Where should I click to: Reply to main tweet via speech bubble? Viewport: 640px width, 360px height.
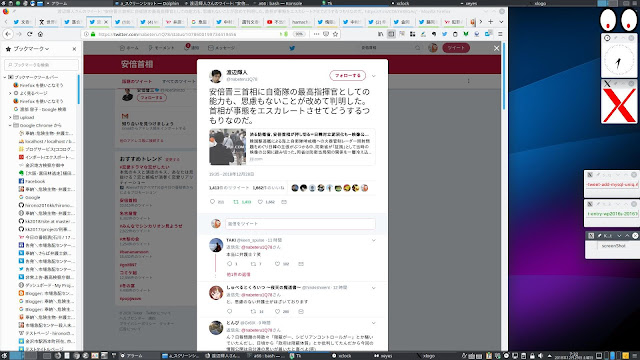212,202
